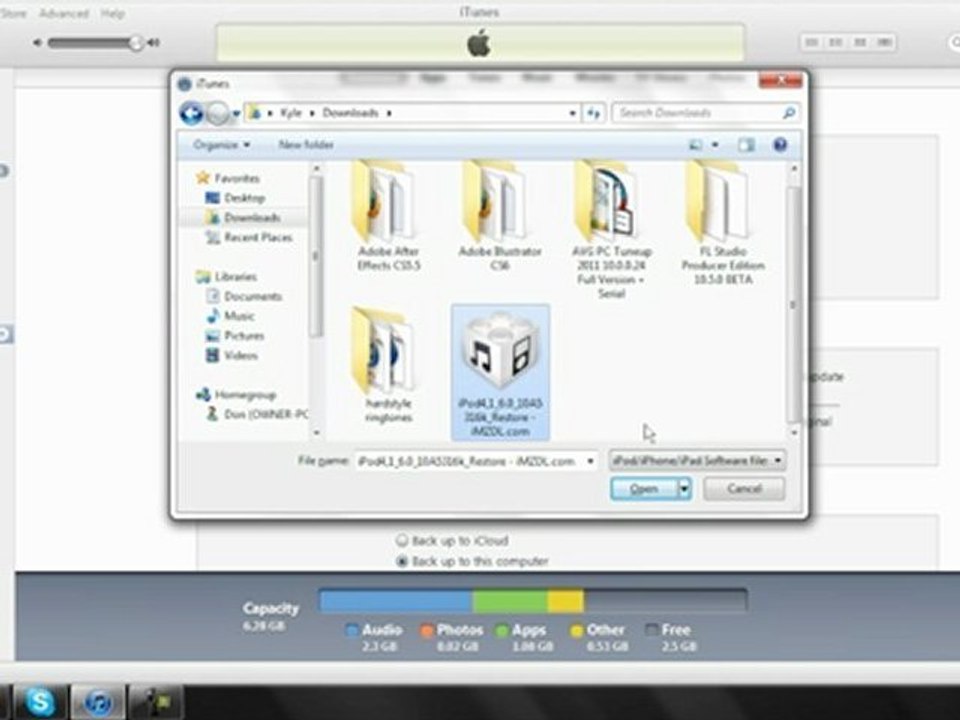This screenshot has height=720, width=960.
Task: Open Libraries in navigation pane
Action: (x=227, y=277)
